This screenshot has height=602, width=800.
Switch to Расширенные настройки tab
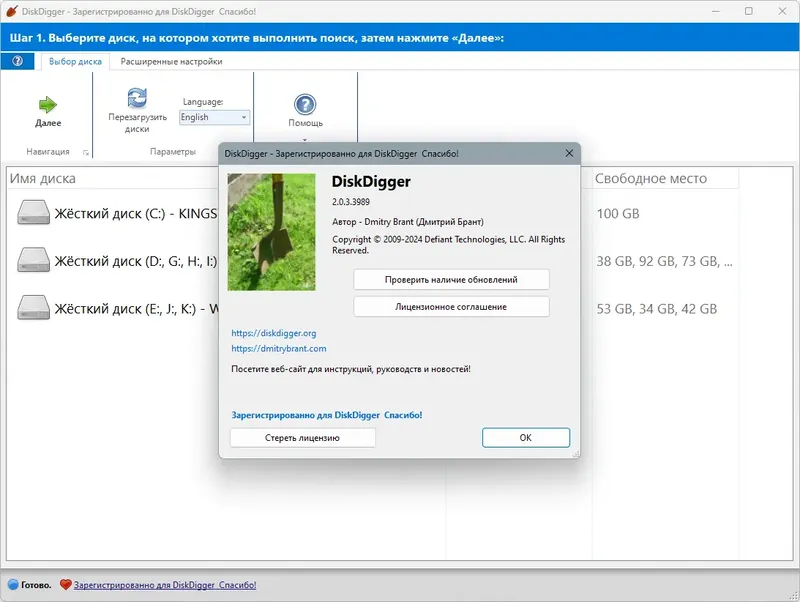171,61
